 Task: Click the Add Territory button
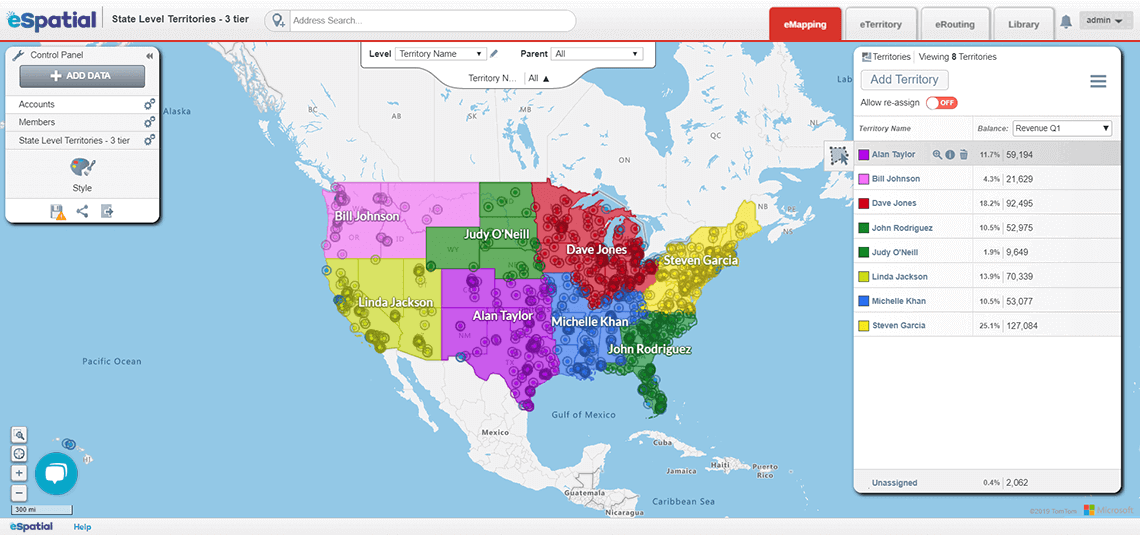coord(904,80)
